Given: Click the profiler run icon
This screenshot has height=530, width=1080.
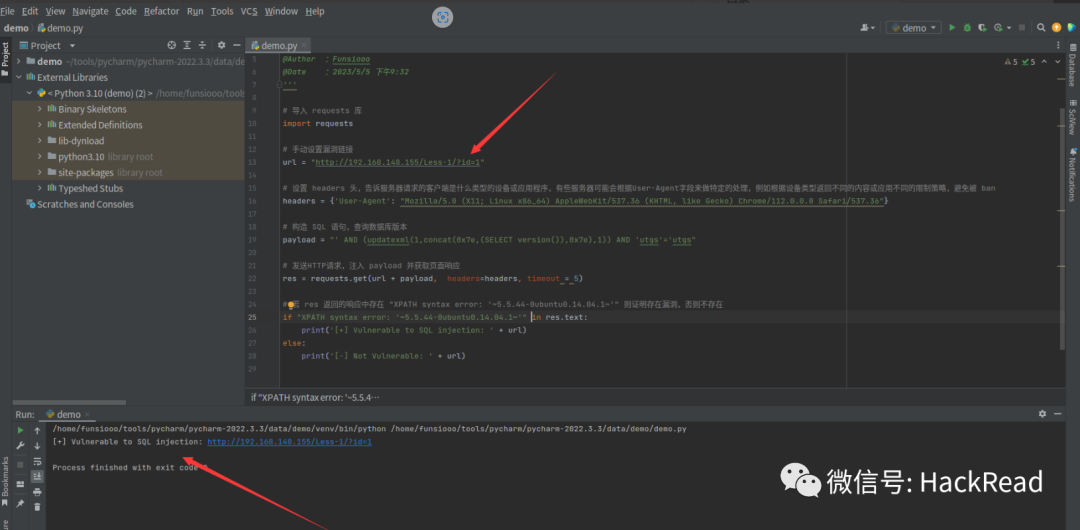Looking at the screenshot, I should pos(997,28).
